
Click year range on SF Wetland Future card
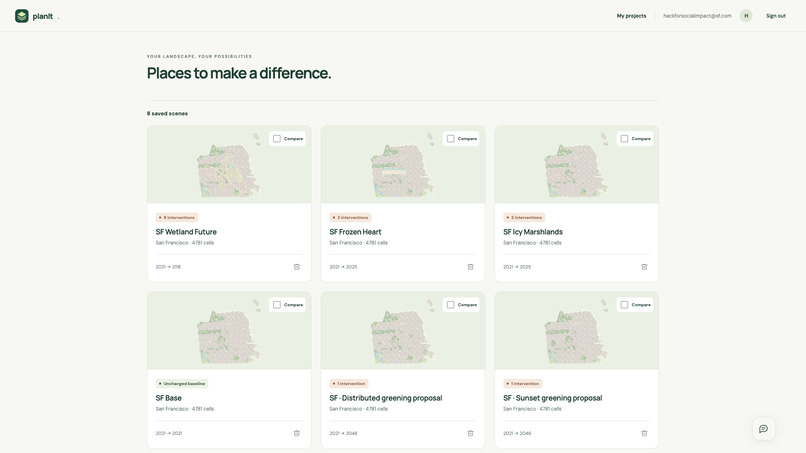168,267
